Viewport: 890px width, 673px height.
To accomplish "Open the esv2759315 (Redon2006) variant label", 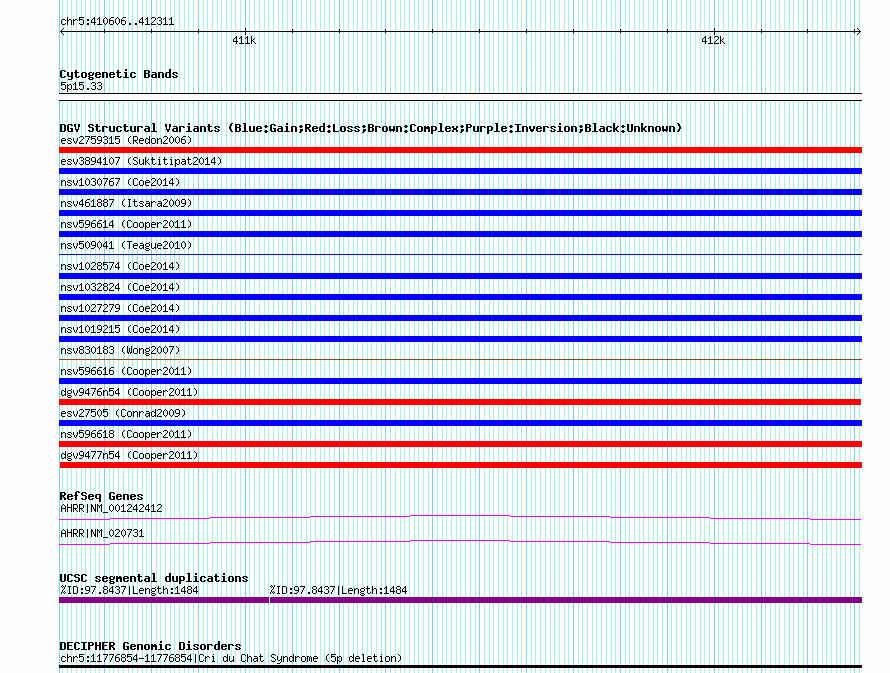I will 126,140.
